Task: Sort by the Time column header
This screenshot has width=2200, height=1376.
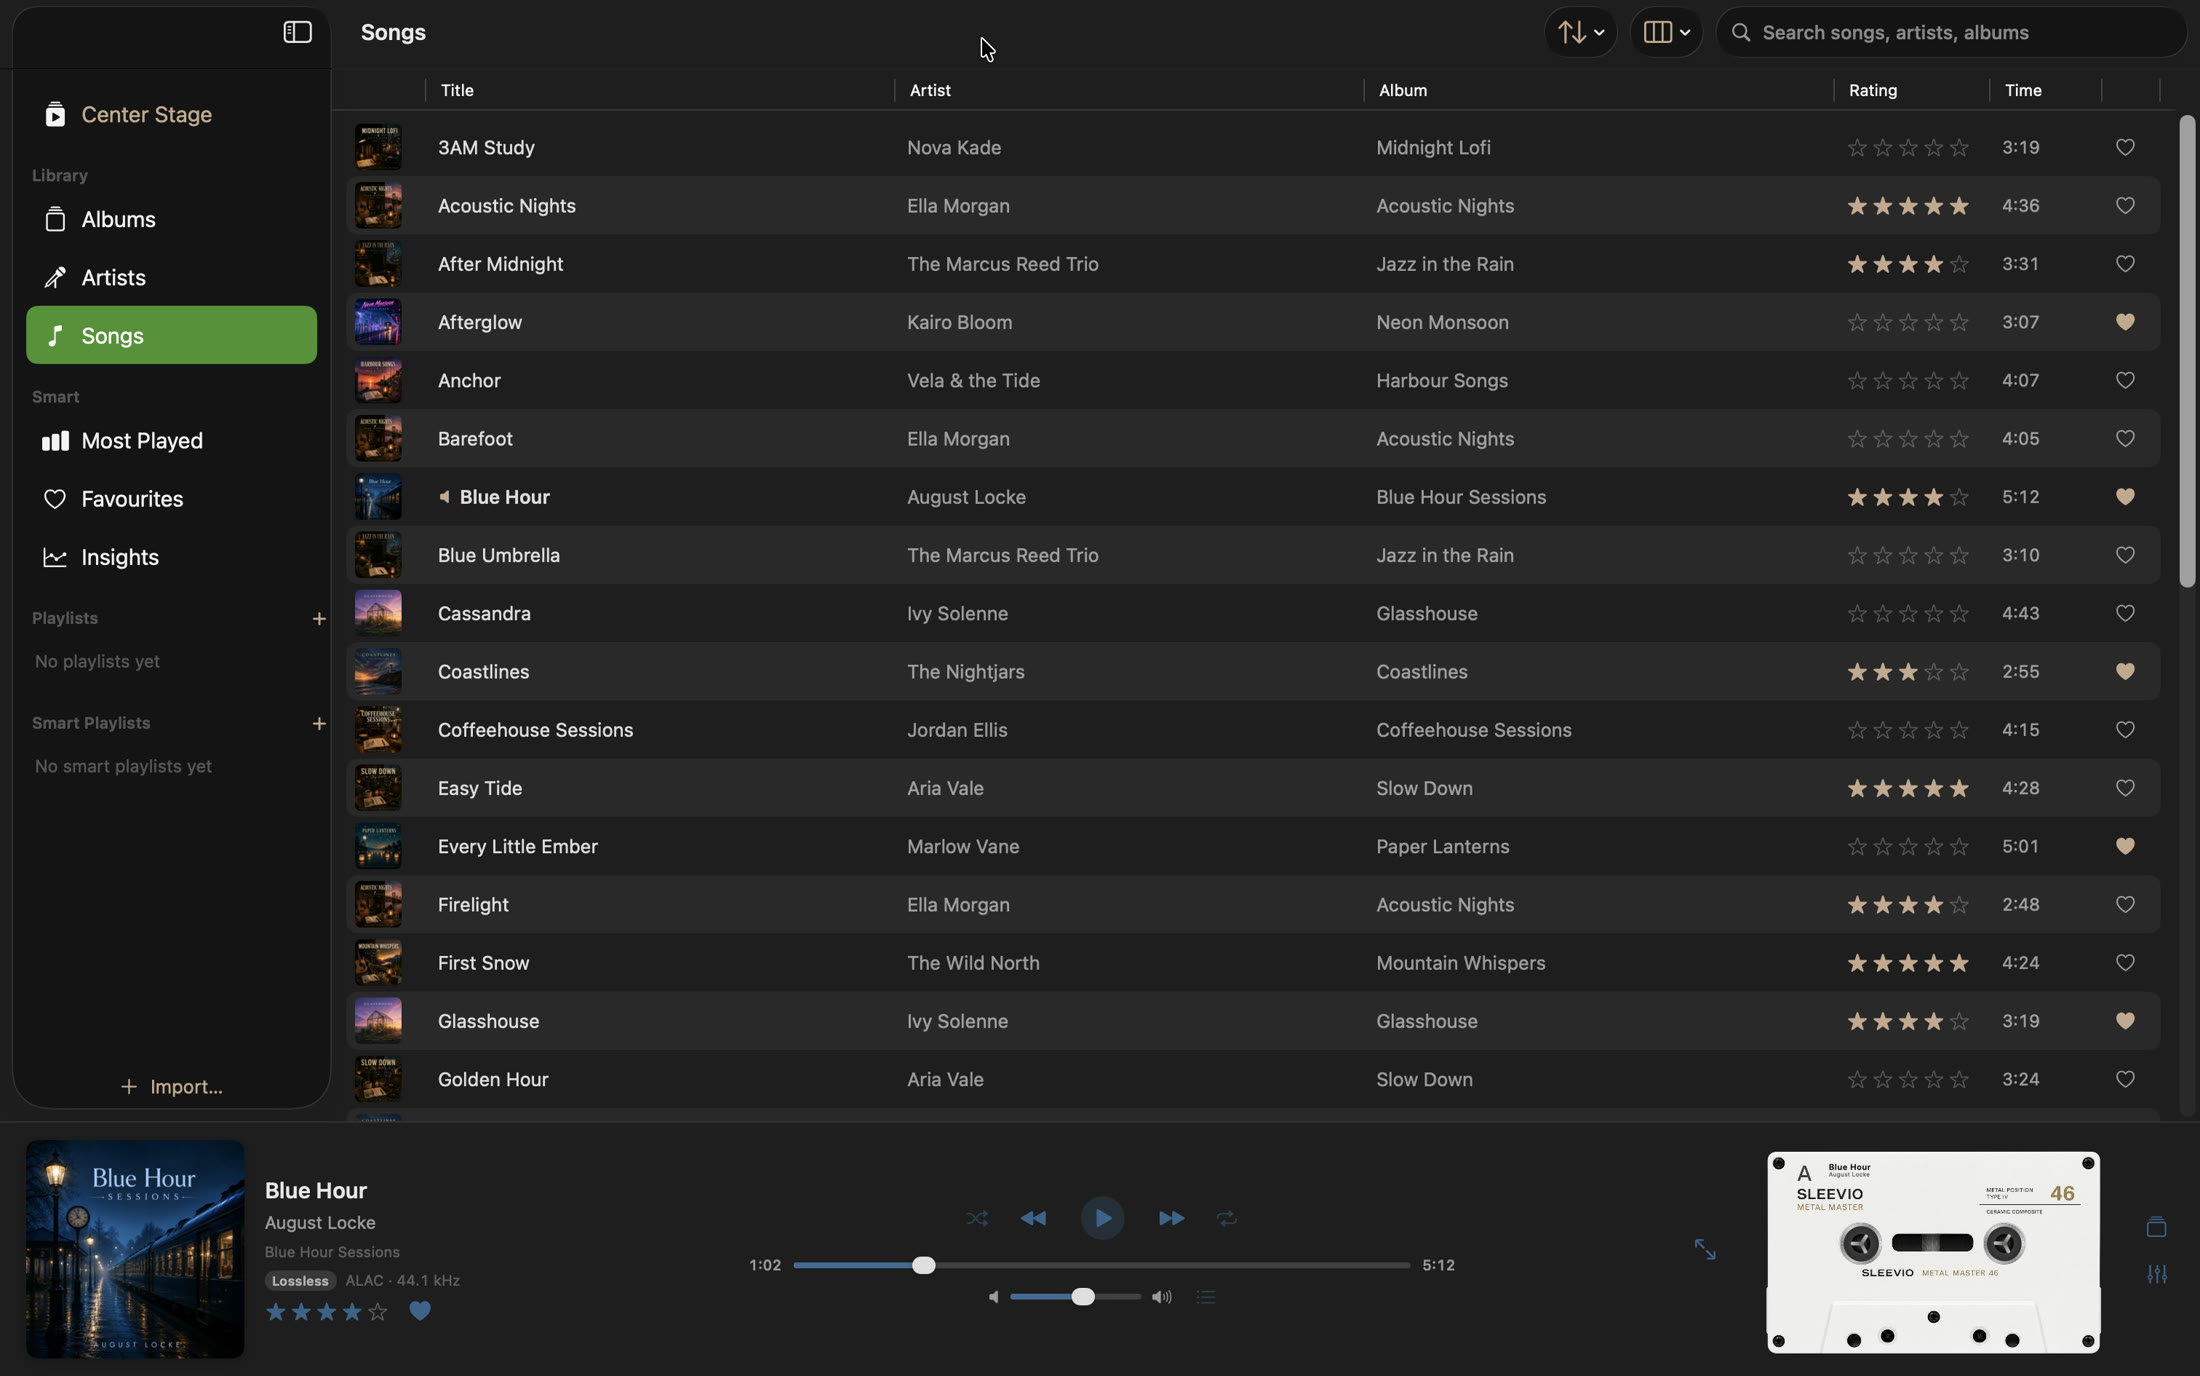Action: [x=2023, y=90]
